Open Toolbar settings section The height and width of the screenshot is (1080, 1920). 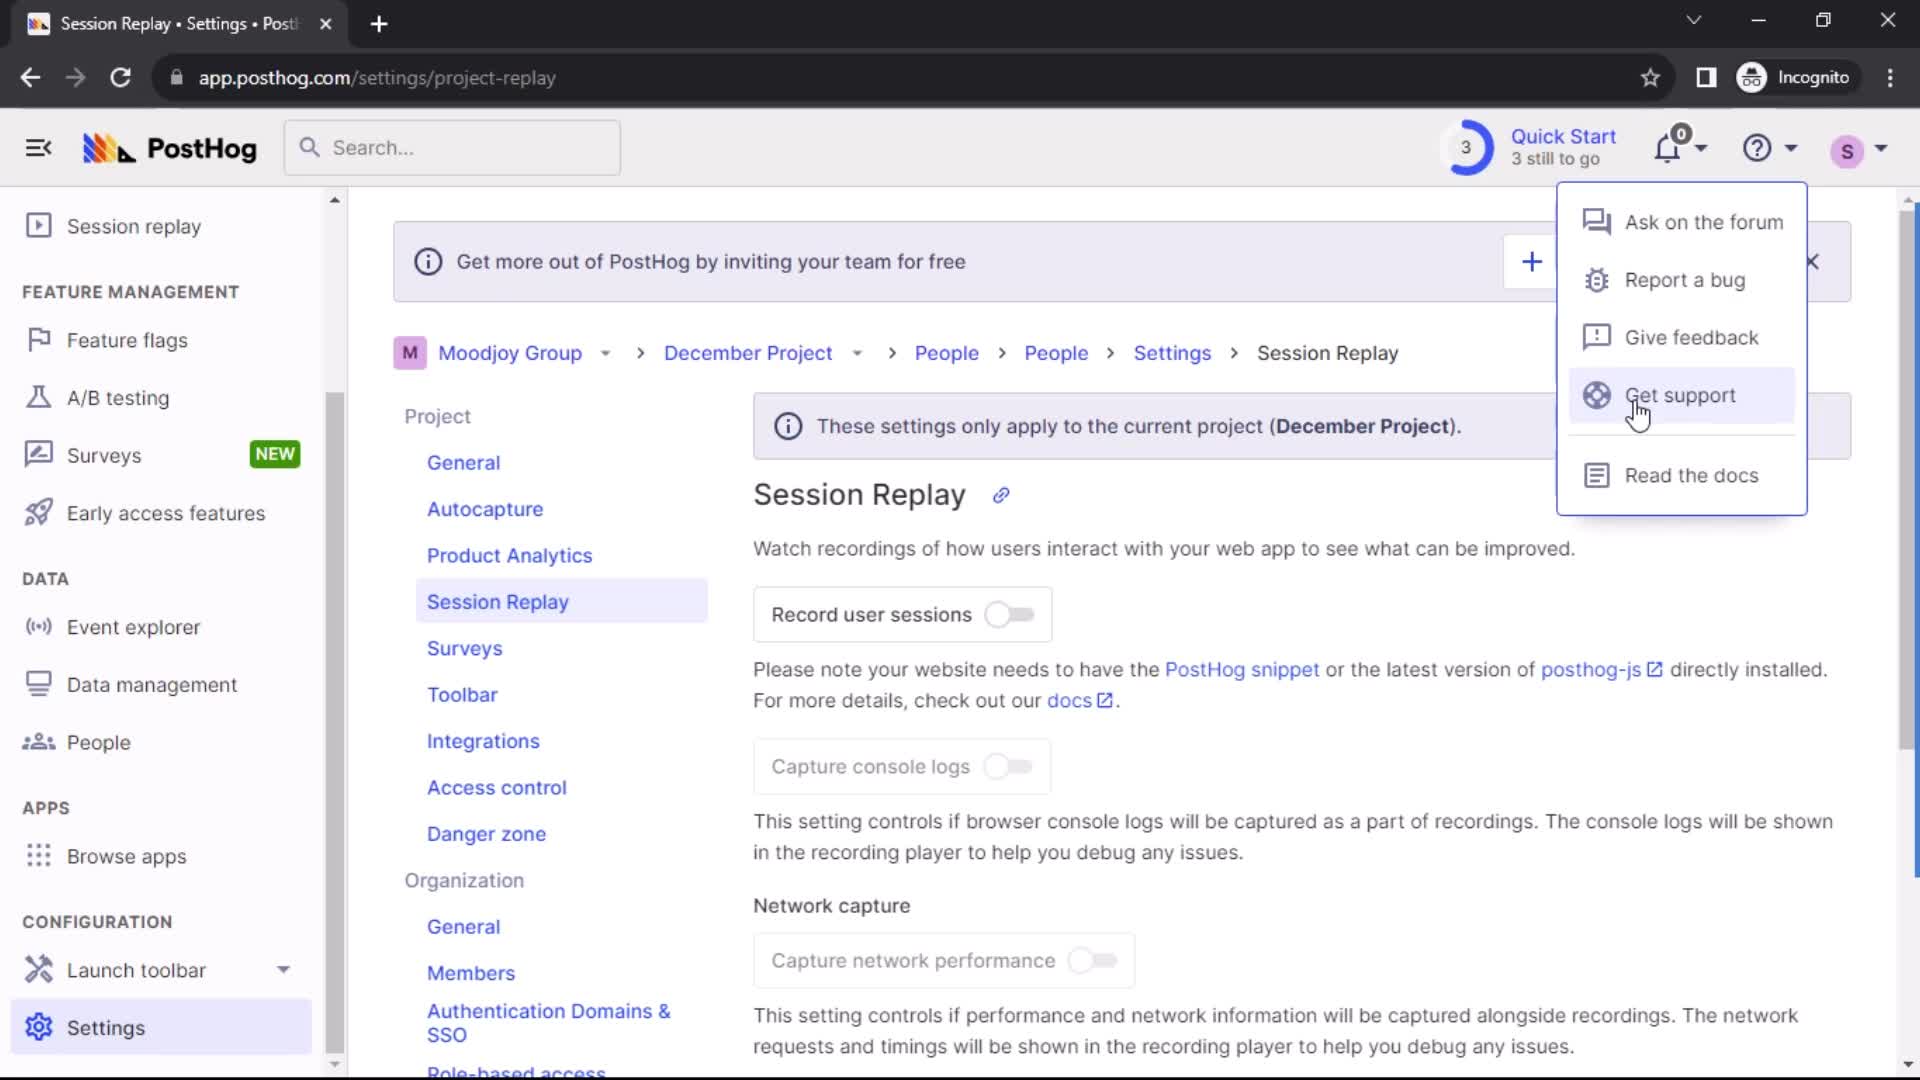point(462,695)
